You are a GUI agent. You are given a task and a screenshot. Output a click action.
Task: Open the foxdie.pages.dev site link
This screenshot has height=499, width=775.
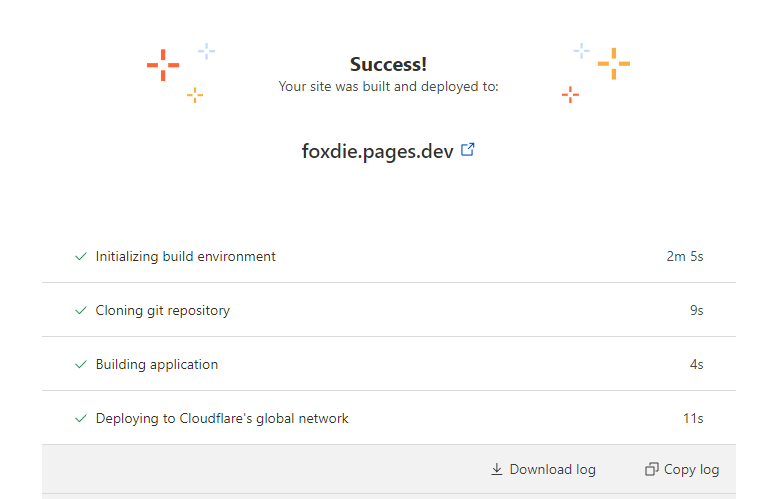377,152
